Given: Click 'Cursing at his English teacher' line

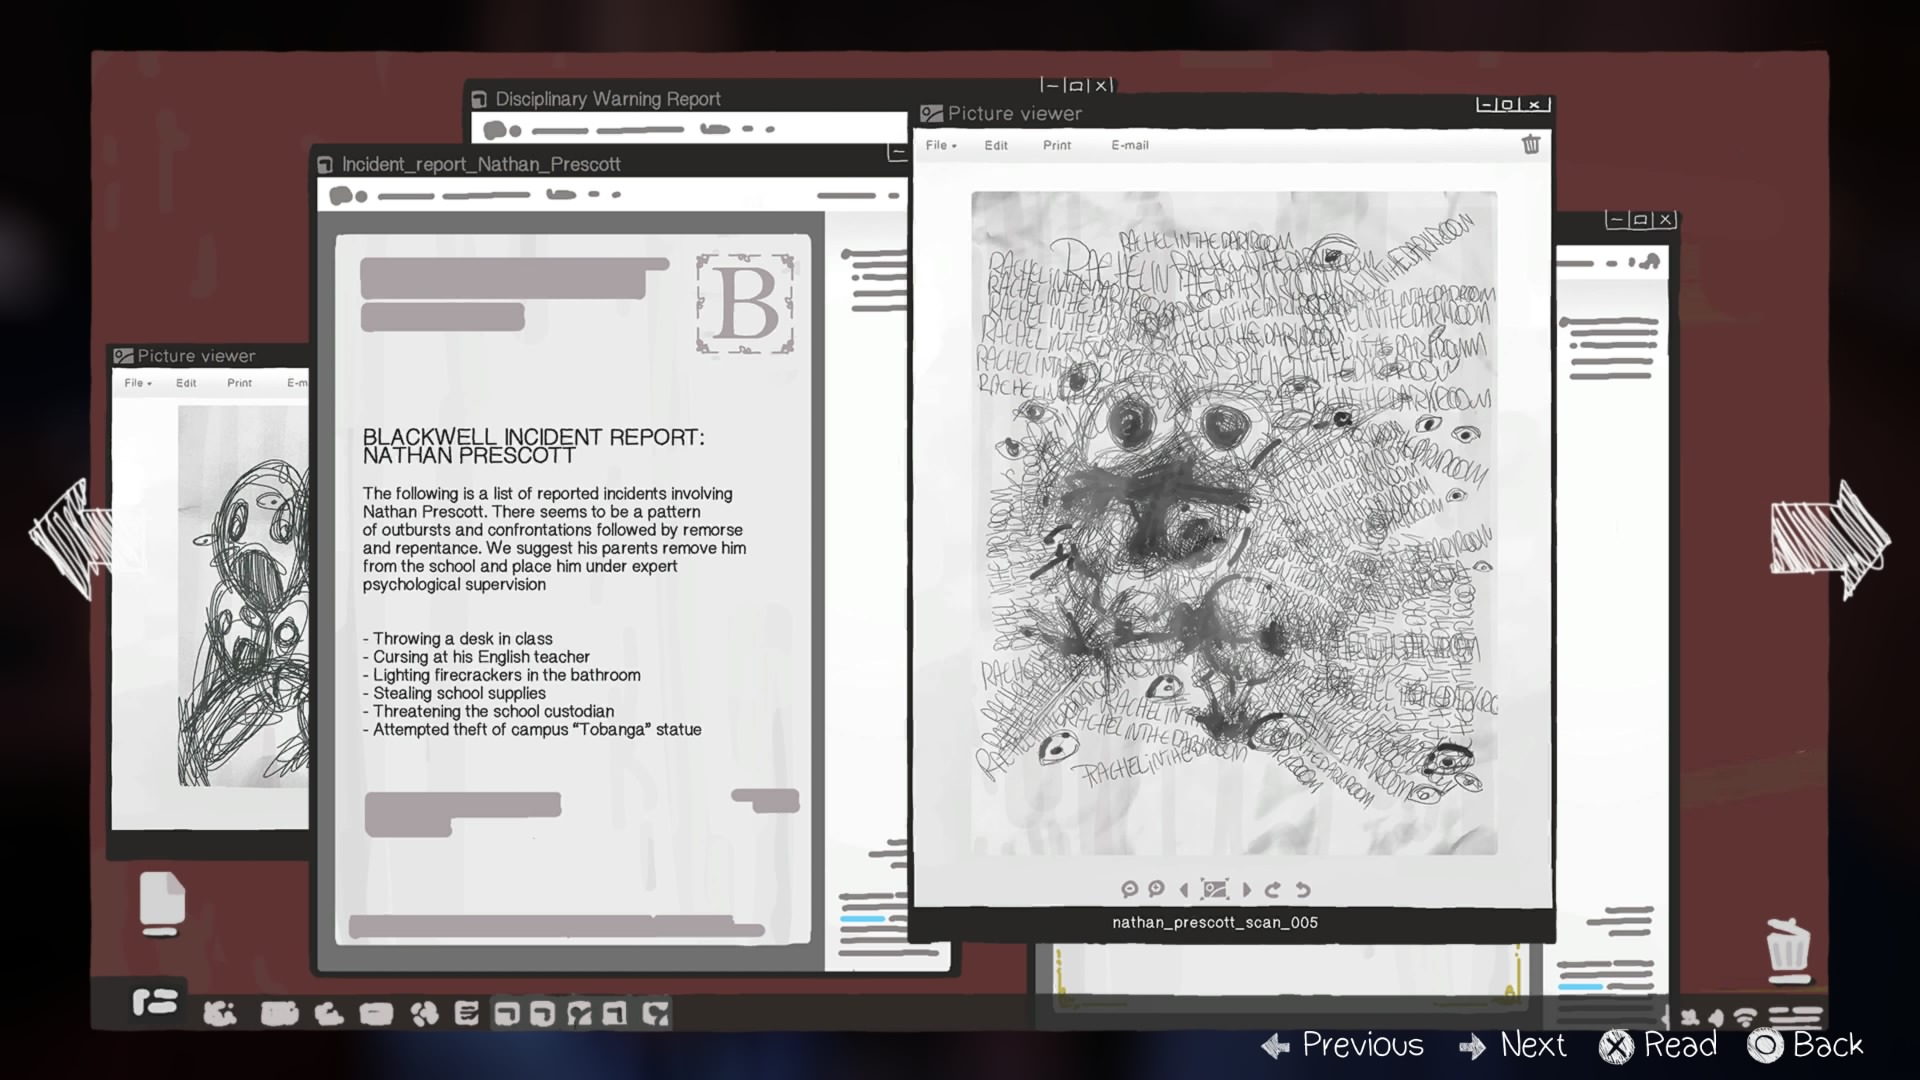Looking at the screenshot, I should coord(476,657).
